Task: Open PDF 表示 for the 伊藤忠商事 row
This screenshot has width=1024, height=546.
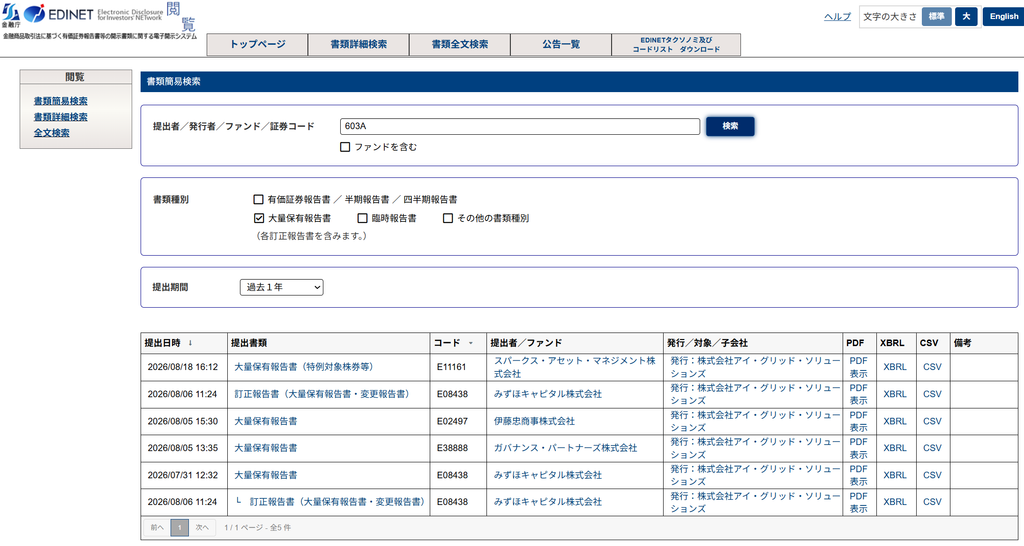Action: pos(858,421)
